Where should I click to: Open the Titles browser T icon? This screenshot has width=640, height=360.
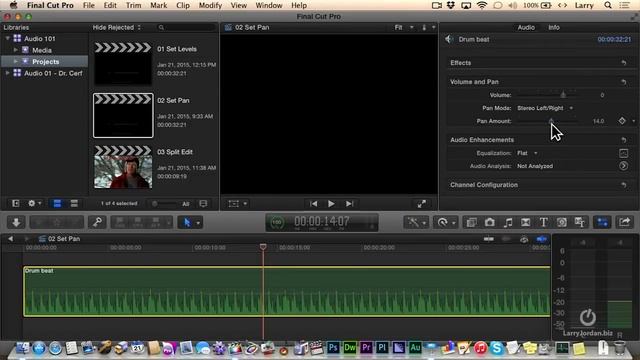pos(543,222)
